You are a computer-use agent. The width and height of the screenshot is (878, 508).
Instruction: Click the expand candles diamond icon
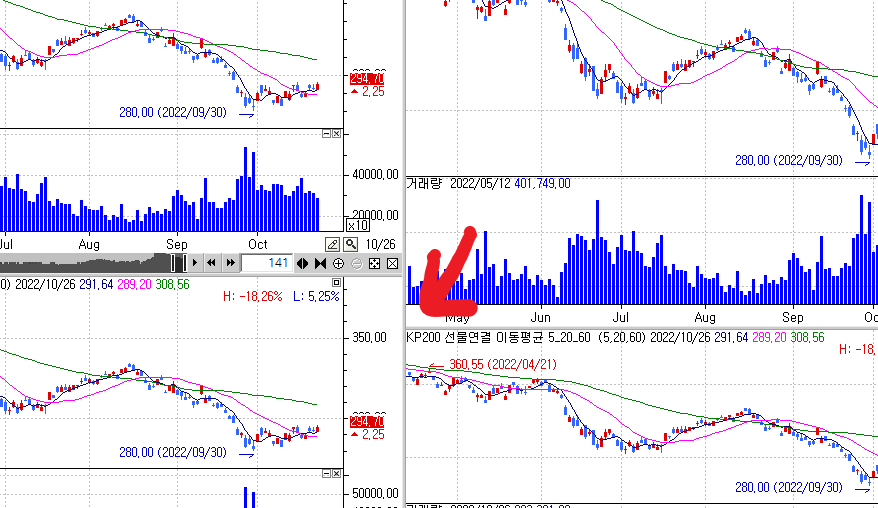(302, 263)
